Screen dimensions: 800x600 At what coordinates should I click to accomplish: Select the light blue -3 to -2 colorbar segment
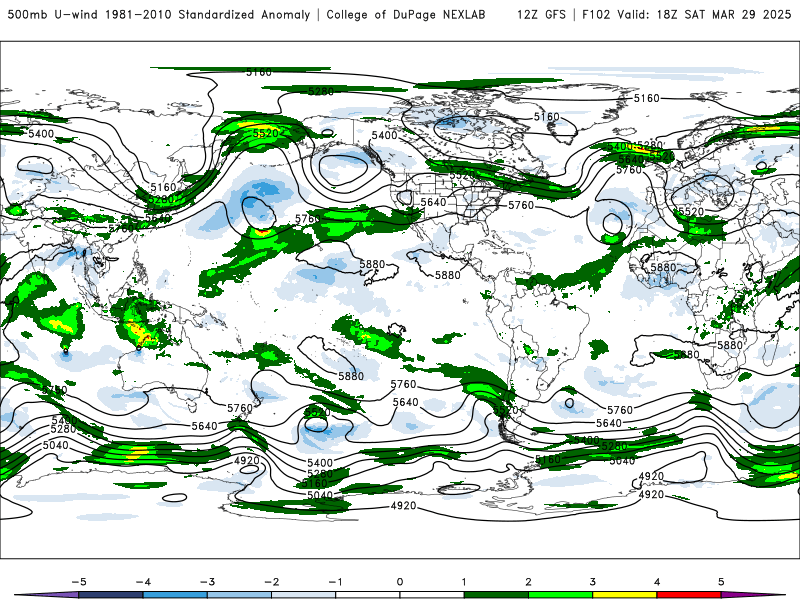(239, 595)
